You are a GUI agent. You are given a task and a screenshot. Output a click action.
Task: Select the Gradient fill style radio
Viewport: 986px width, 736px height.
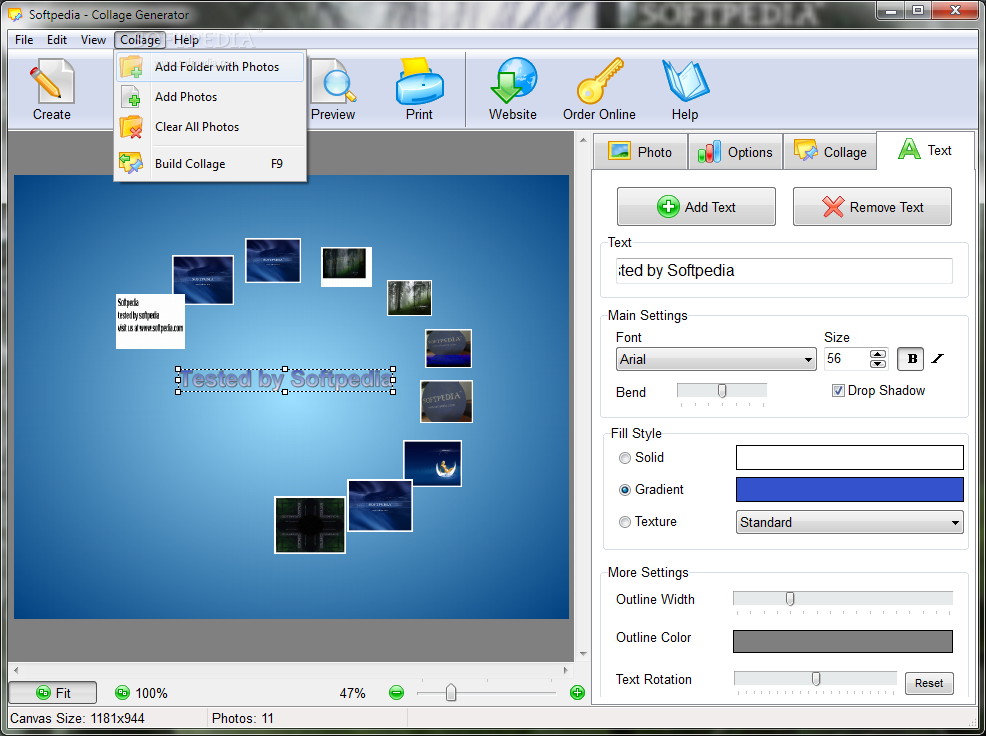(624, 490)
